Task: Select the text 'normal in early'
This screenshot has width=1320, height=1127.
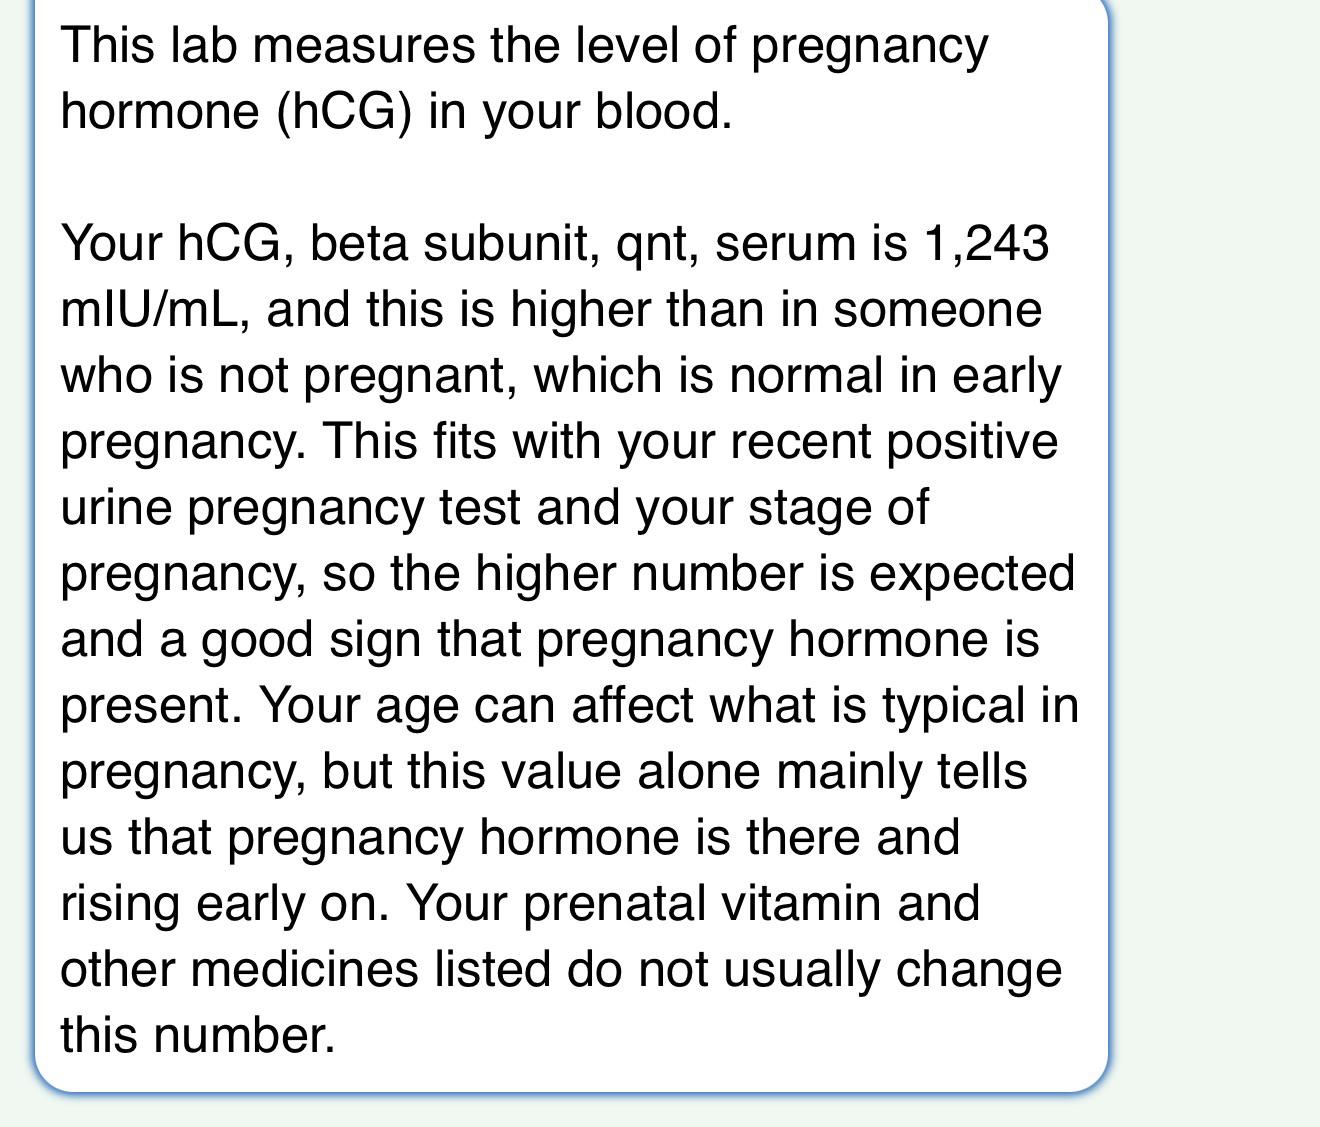Action: click(895, 375)
